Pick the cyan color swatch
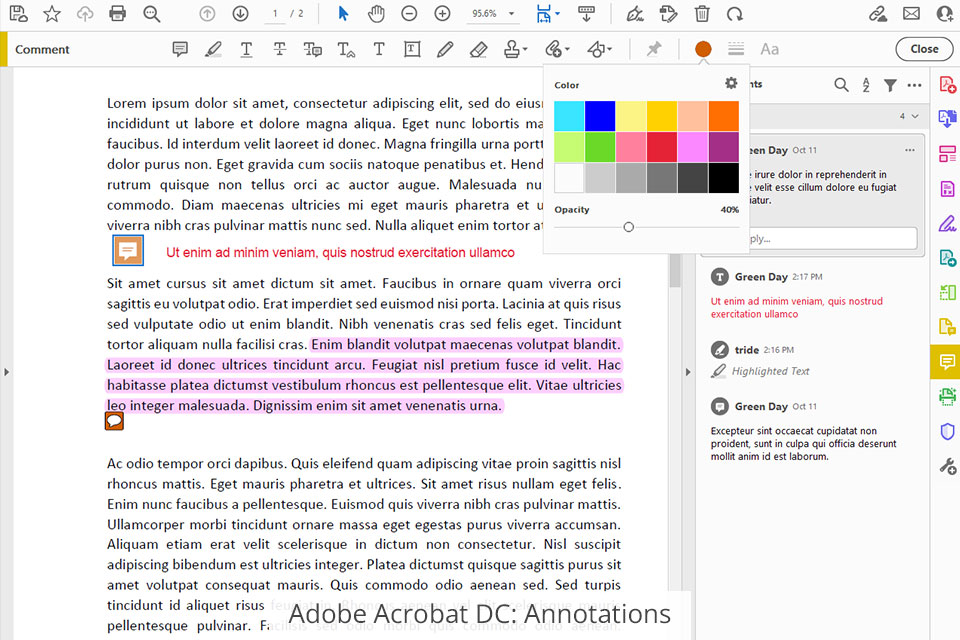The image size is (960, 640). [569, 116]
